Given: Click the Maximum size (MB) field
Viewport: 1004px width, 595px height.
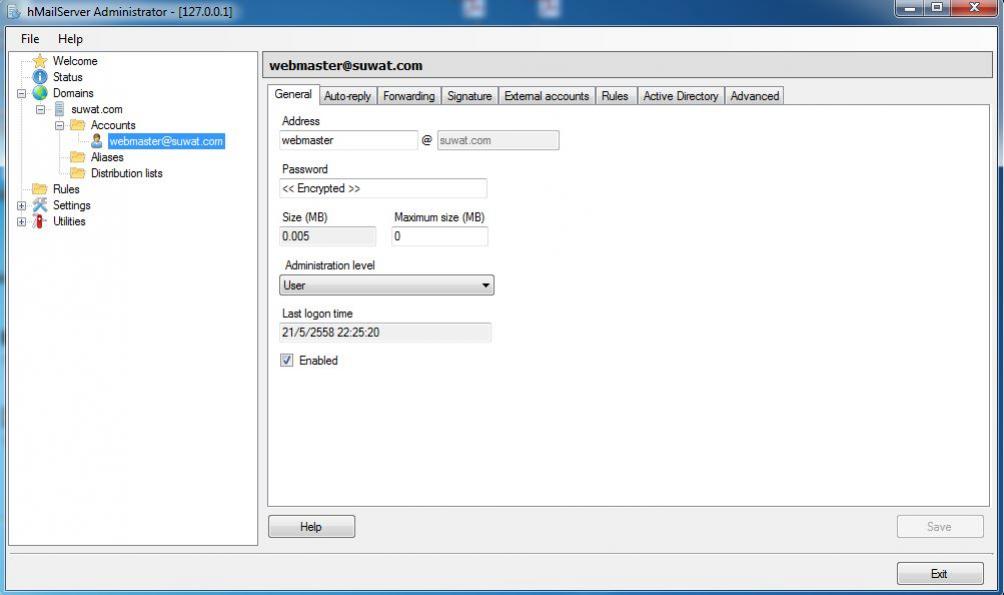Looking at the screenshot, I should (x=439, y=236).
